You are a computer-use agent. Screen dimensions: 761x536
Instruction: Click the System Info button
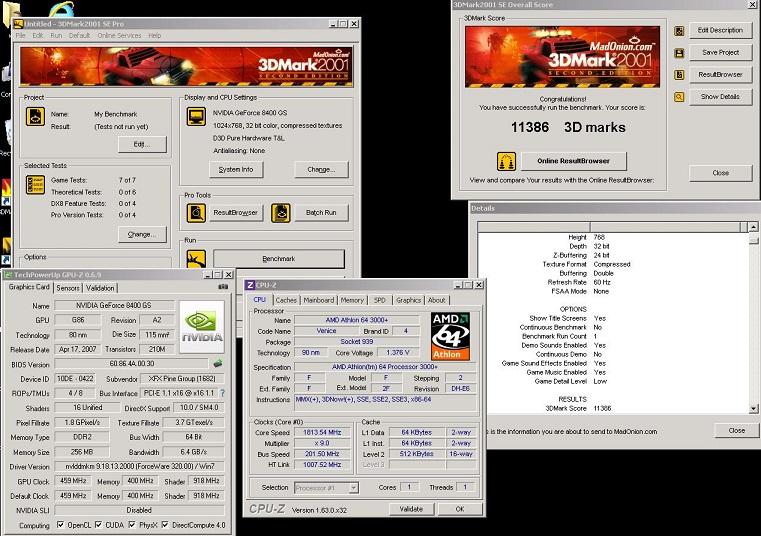click(x=236, y=169)
